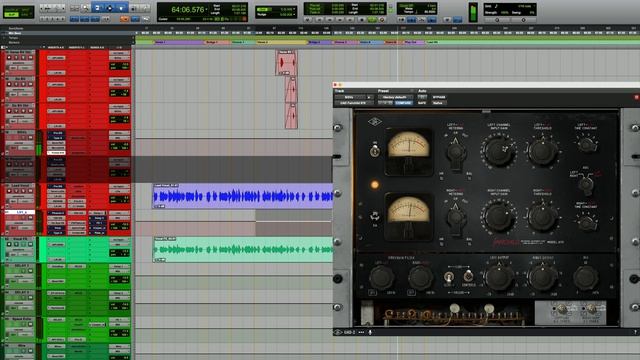Viewport: 640px width, 360px height.
Task: Open the BGVs track selector in plug-in header
Action: [351, 97]
